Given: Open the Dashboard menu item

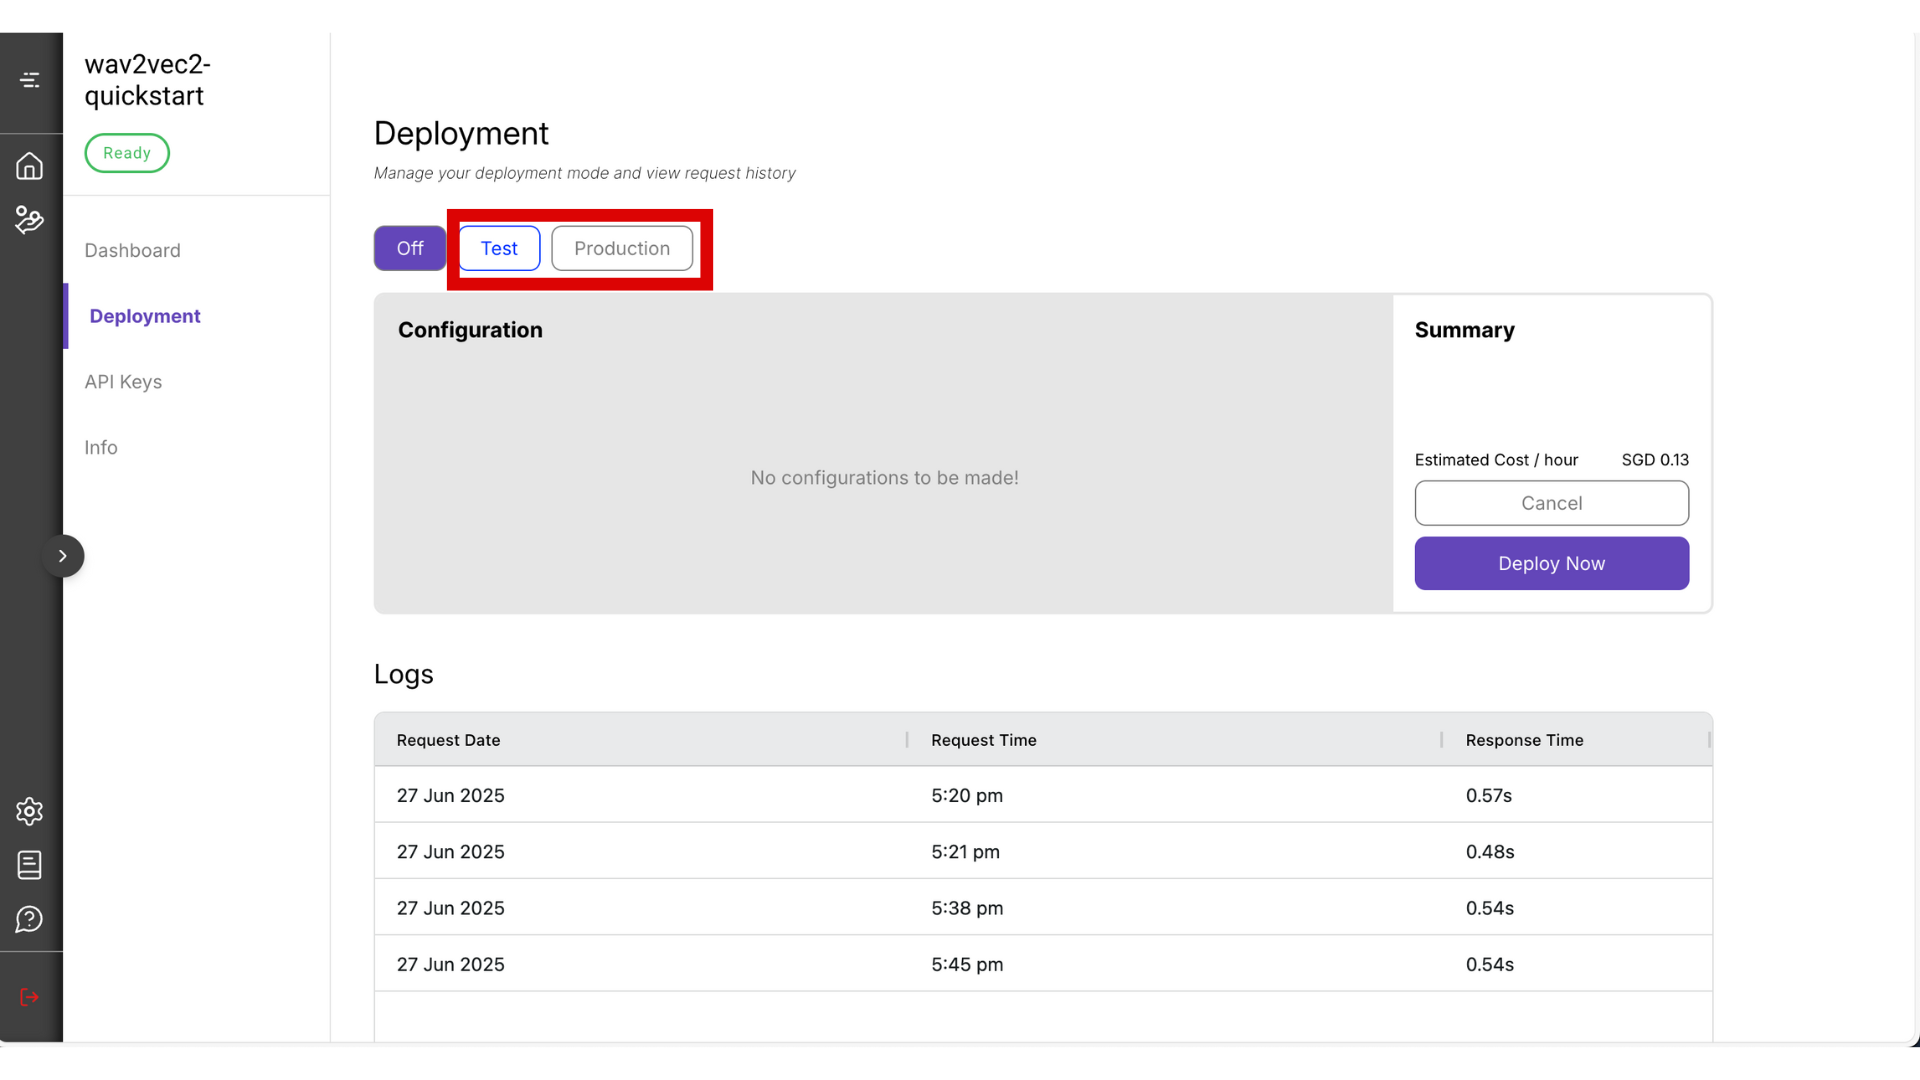Looking at the screenshot, I should coord(133,251).
